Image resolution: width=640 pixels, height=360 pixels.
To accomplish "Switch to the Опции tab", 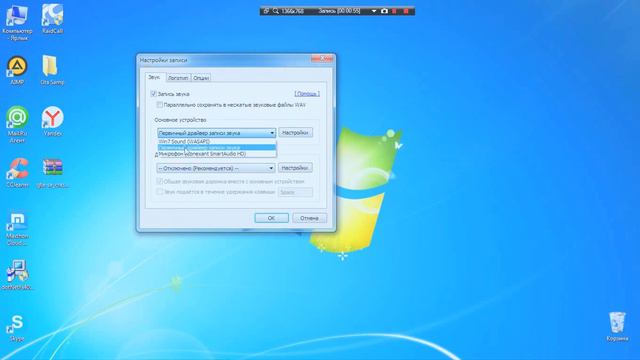I will (201, 78).
